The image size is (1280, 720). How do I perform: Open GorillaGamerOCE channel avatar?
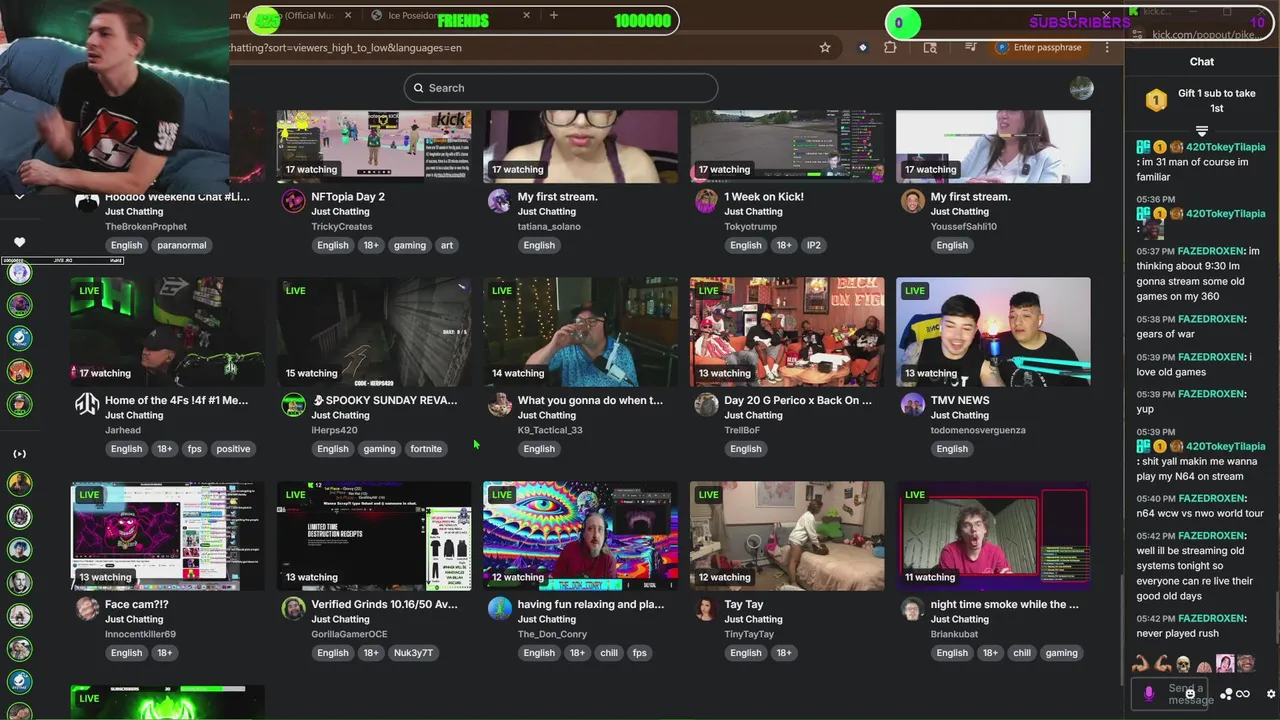[293, 608]
